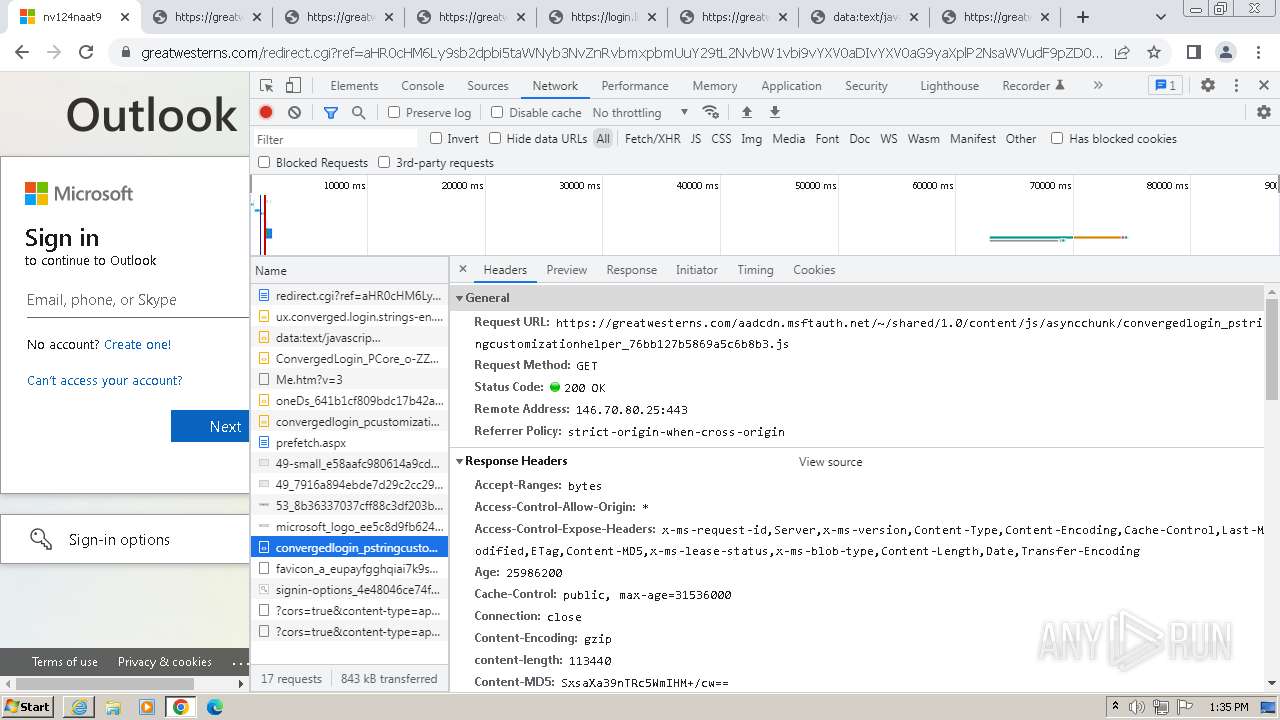Filter requests by Img type
Viewport: 1280px width, 720px height.
tap(751, 139)
